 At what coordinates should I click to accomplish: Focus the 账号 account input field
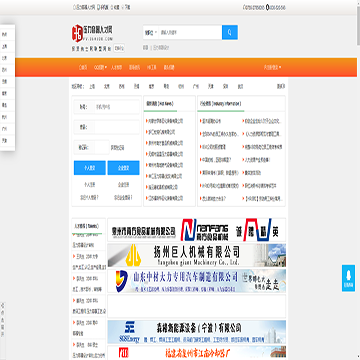click(x=117, y=107)
